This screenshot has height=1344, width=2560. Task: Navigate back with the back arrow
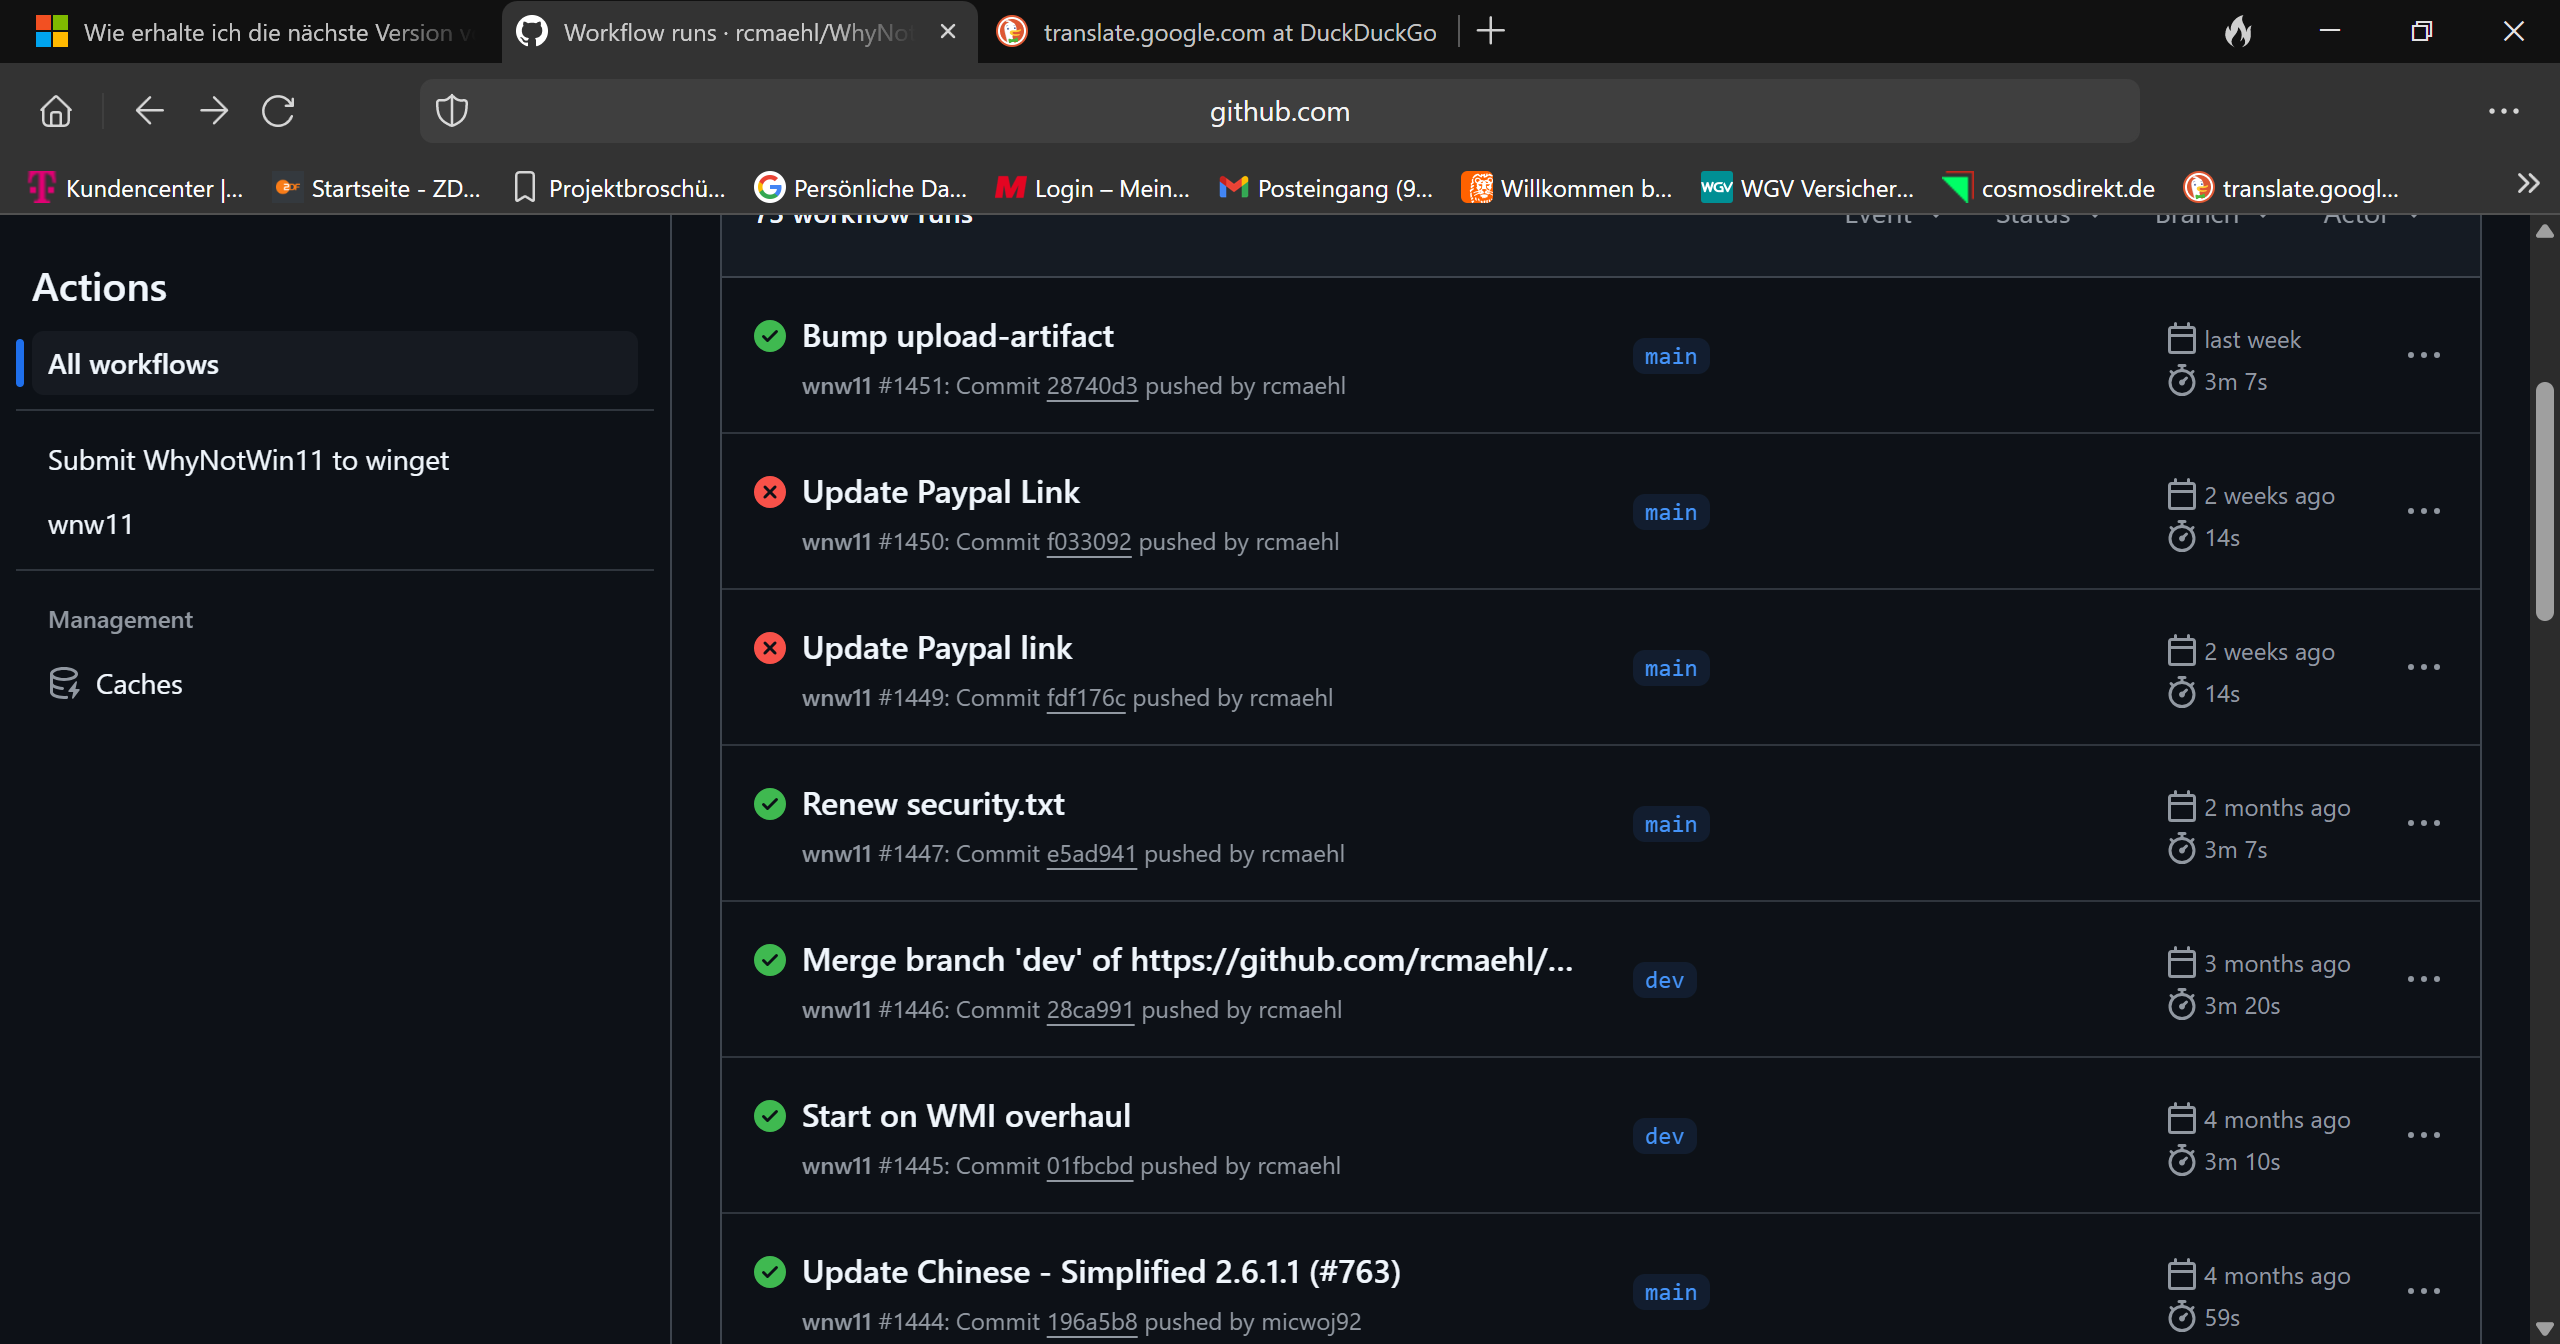point(149,111)
